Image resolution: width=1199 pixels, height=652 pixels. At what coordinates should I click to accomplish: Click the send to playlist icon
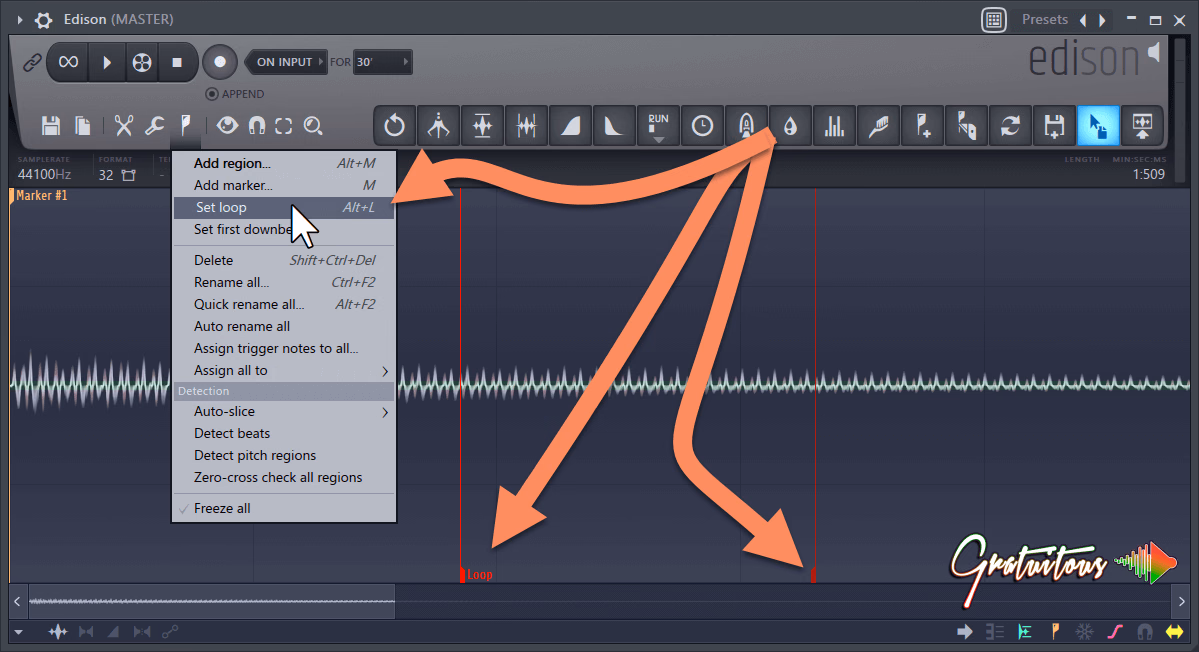coord(1142,125)
